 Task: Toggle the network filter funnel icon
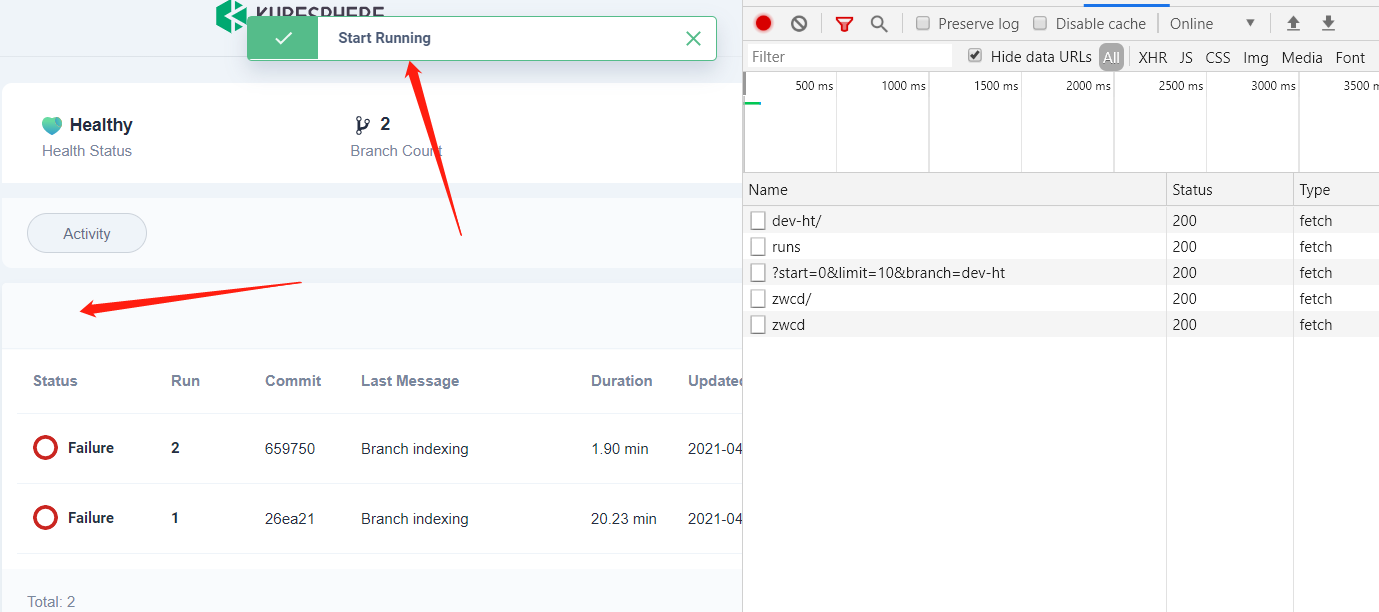tap(844, 23)
